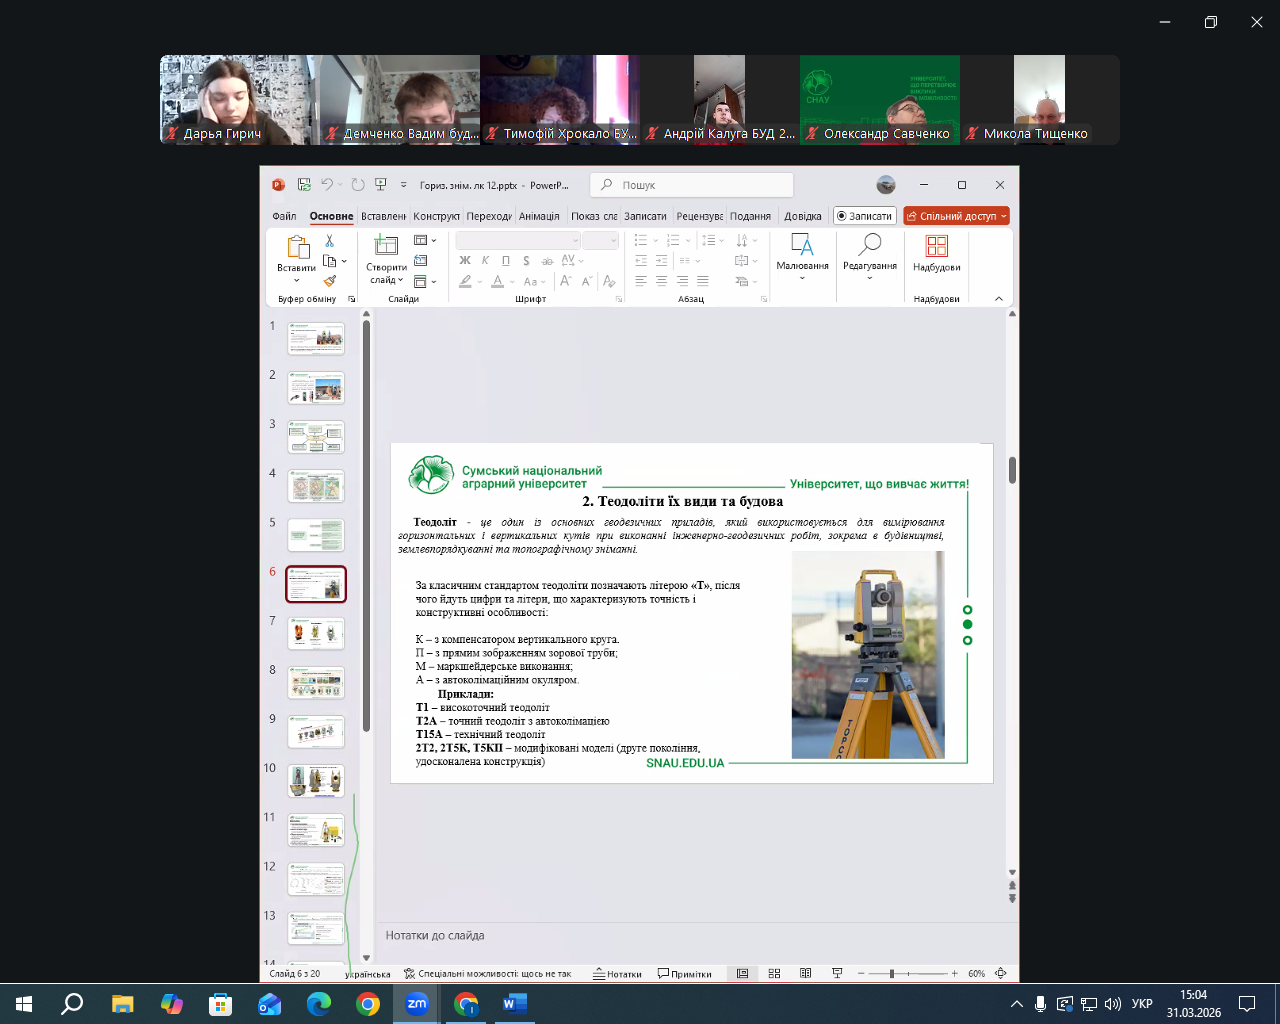The height and width of the screenshot is (1024, 1280).
Task: Toggle Нотатки notes pane in status bar
Action: [x=617, y=973]
